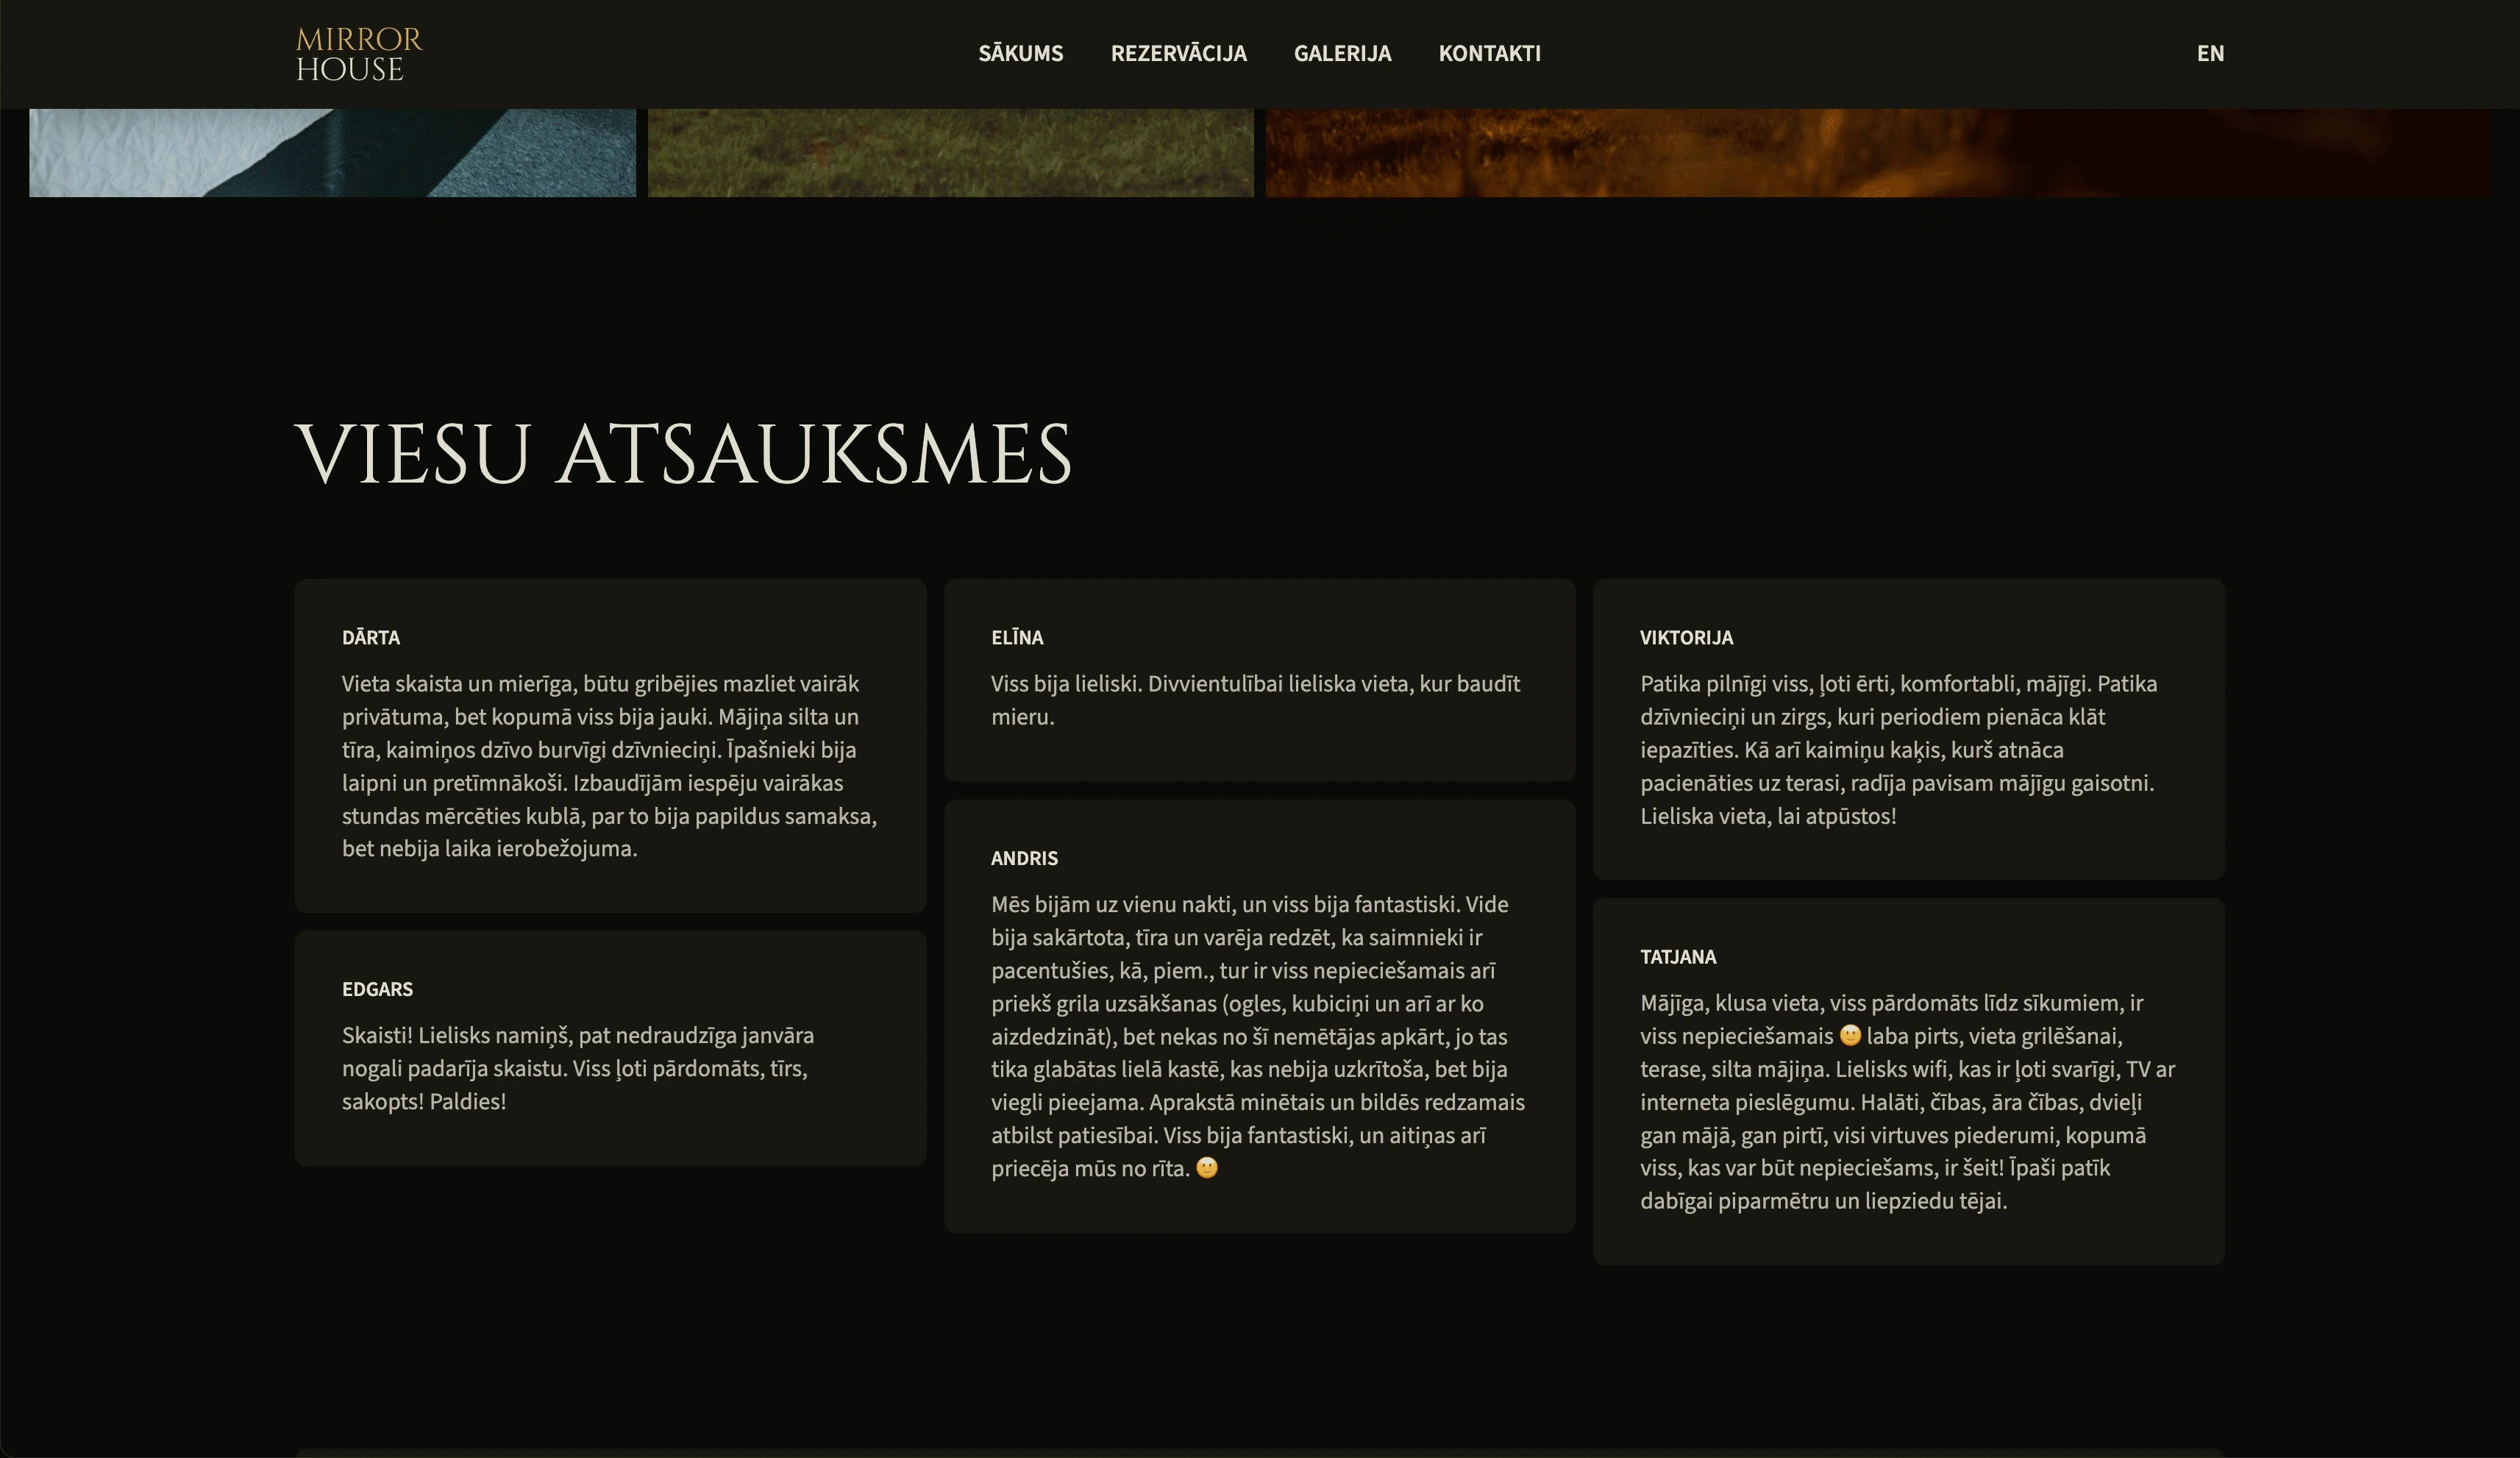Navigate to KONTAKTI
The height and width of the screenshot is (1458, 2520).
coord(1489,54)
